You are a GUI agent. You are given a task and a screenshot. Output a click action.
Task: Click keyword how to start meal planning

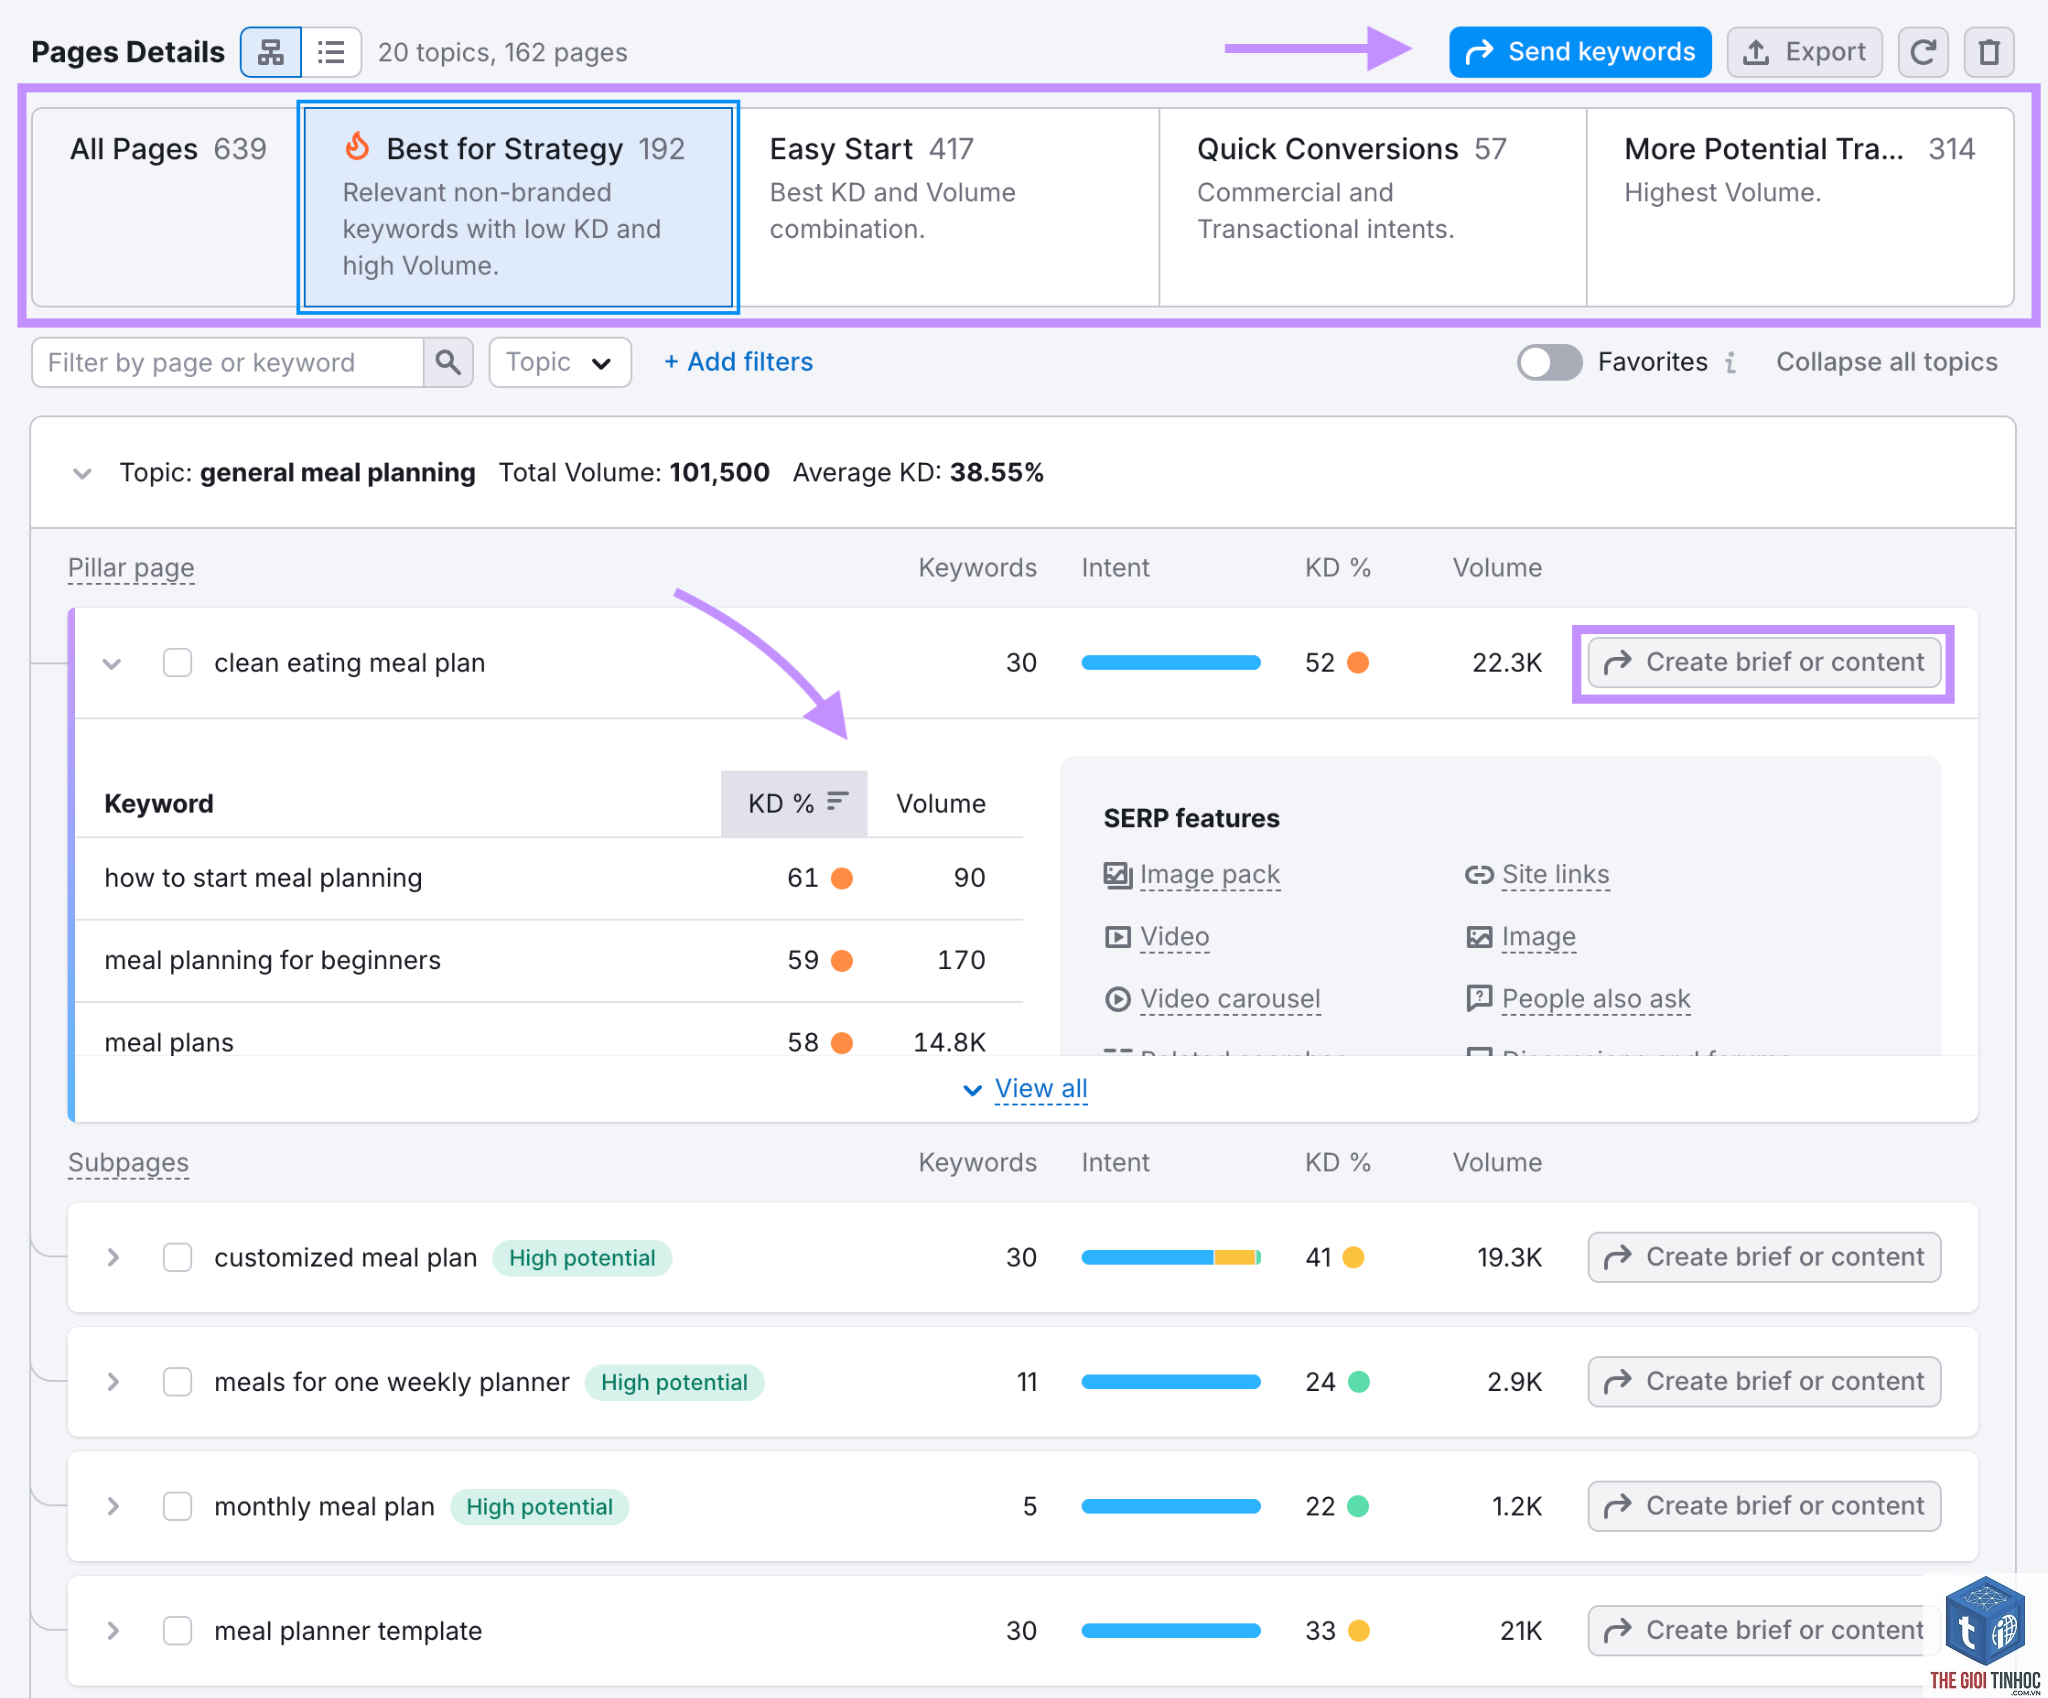coord(263,878)
